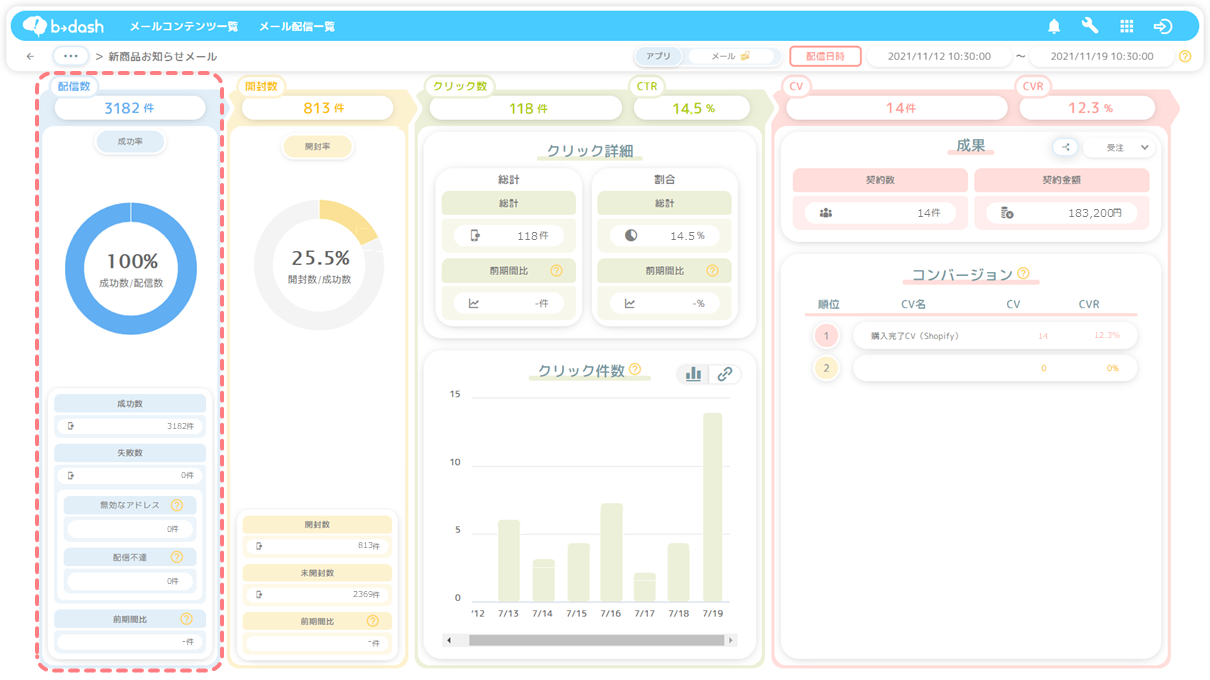Image resolution: width=1210 pixels, height=680 pixels.
Task: Click the logout arrow icon
Action: [x=1162, y=27]
